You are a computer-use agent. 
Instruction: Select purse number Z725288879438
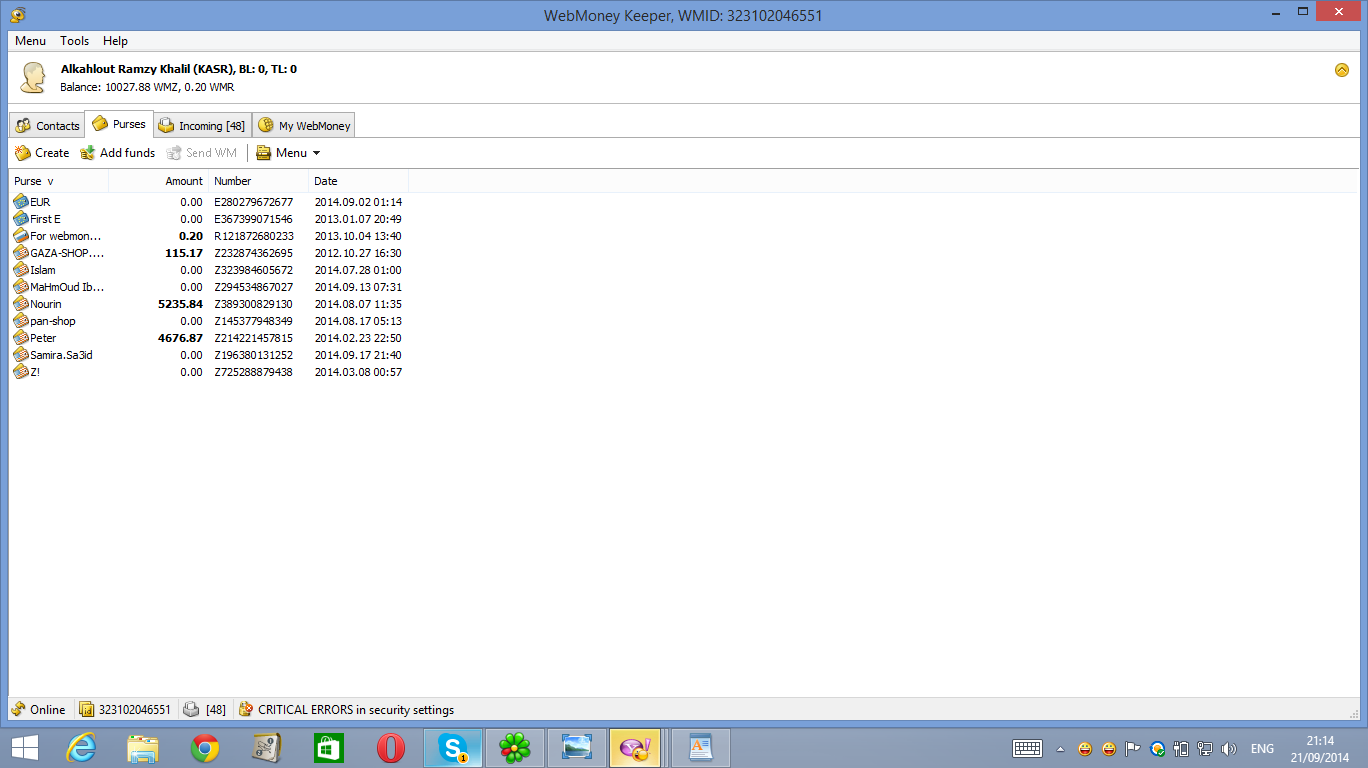pos(254,372)
